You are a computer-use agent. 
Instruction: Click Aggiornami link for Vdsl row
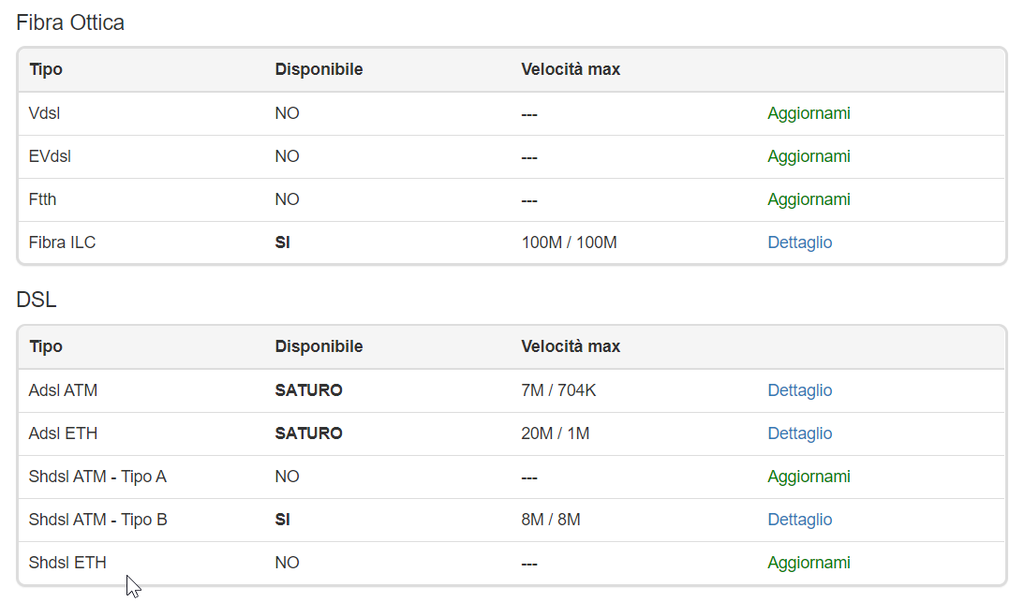(x=808, y=114)
